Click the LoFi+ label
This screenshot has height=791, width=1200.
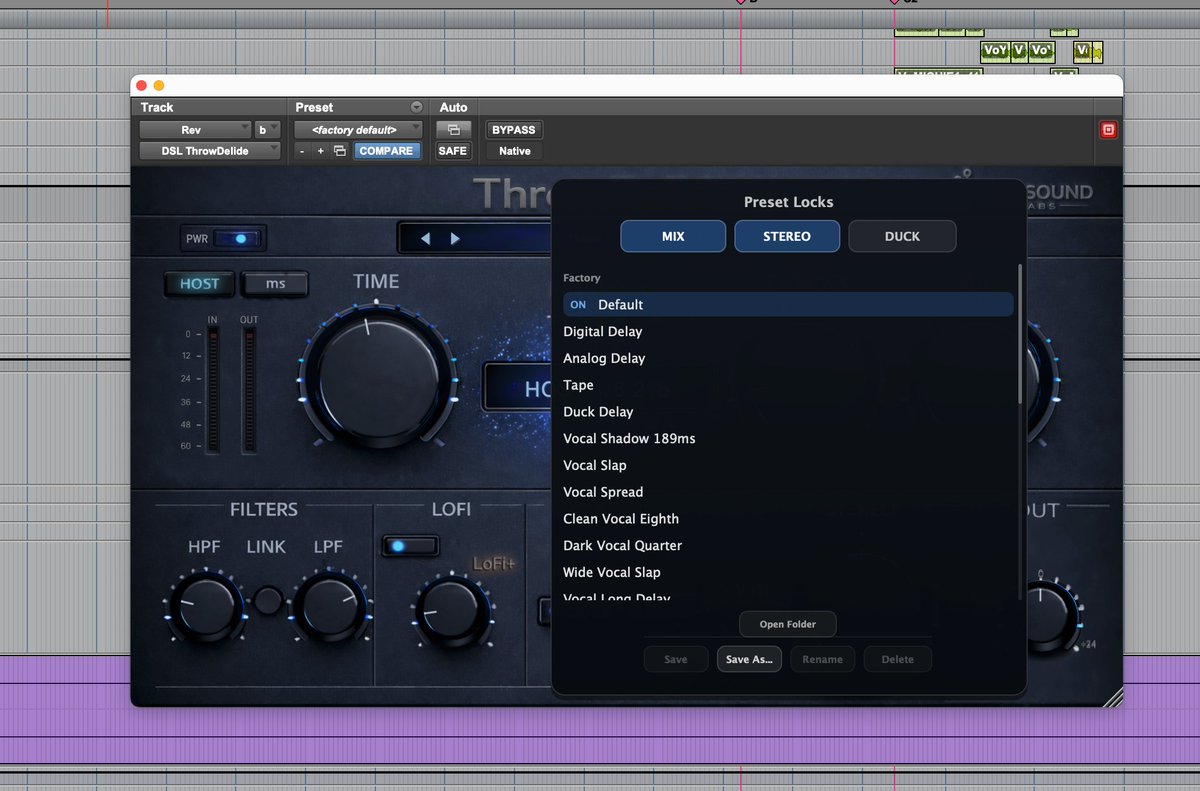tap(494, 563)
